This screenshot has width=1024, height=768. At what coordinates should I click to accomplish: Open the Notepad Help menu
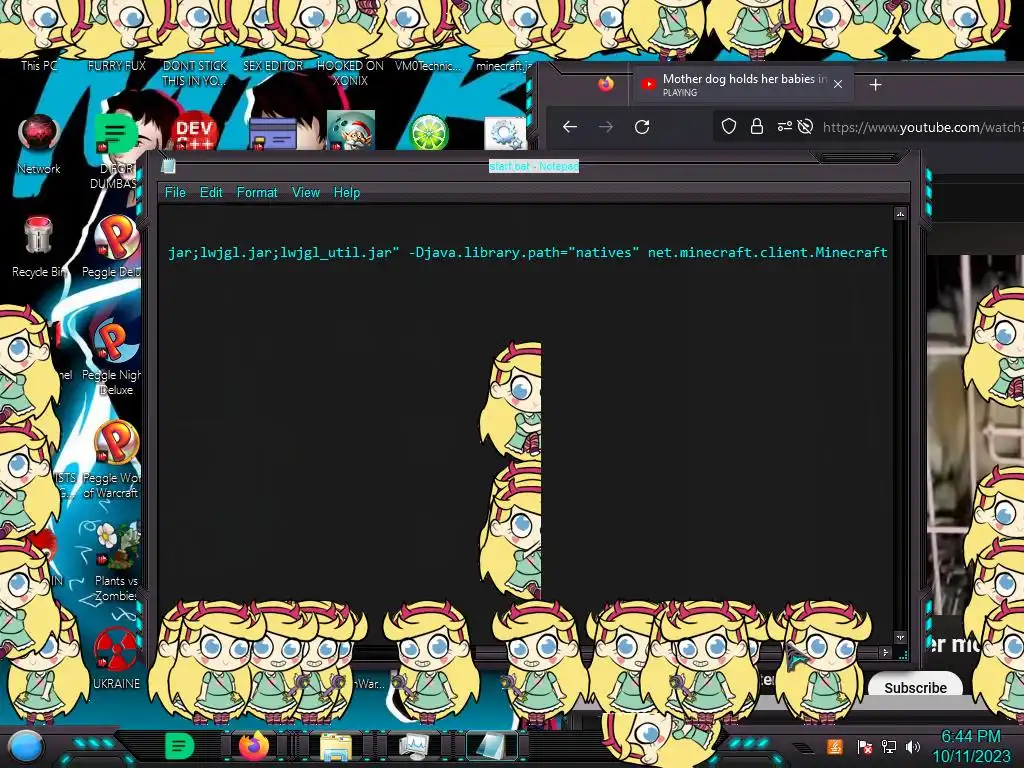(347, 192)
